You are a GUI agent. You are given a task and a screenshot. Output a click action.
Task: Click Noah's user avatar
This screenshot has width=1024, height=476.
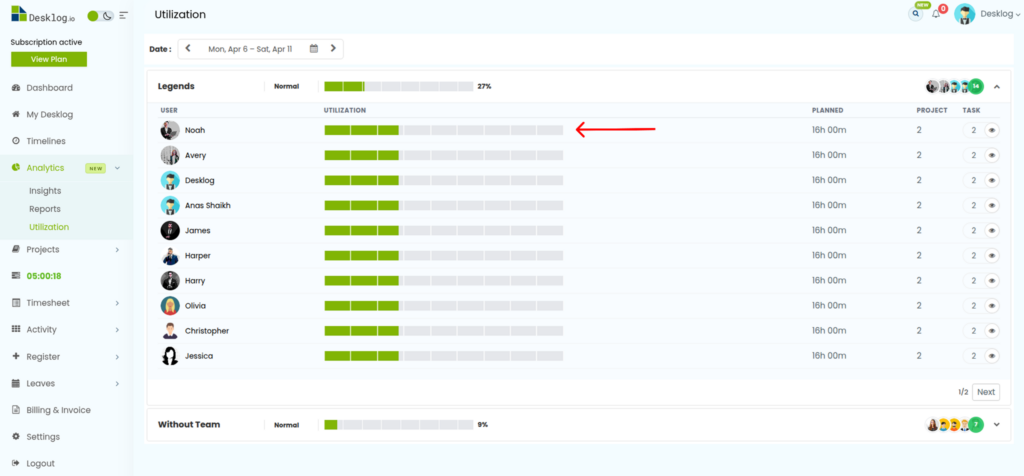pyautogui.click(x=170, y=130)
